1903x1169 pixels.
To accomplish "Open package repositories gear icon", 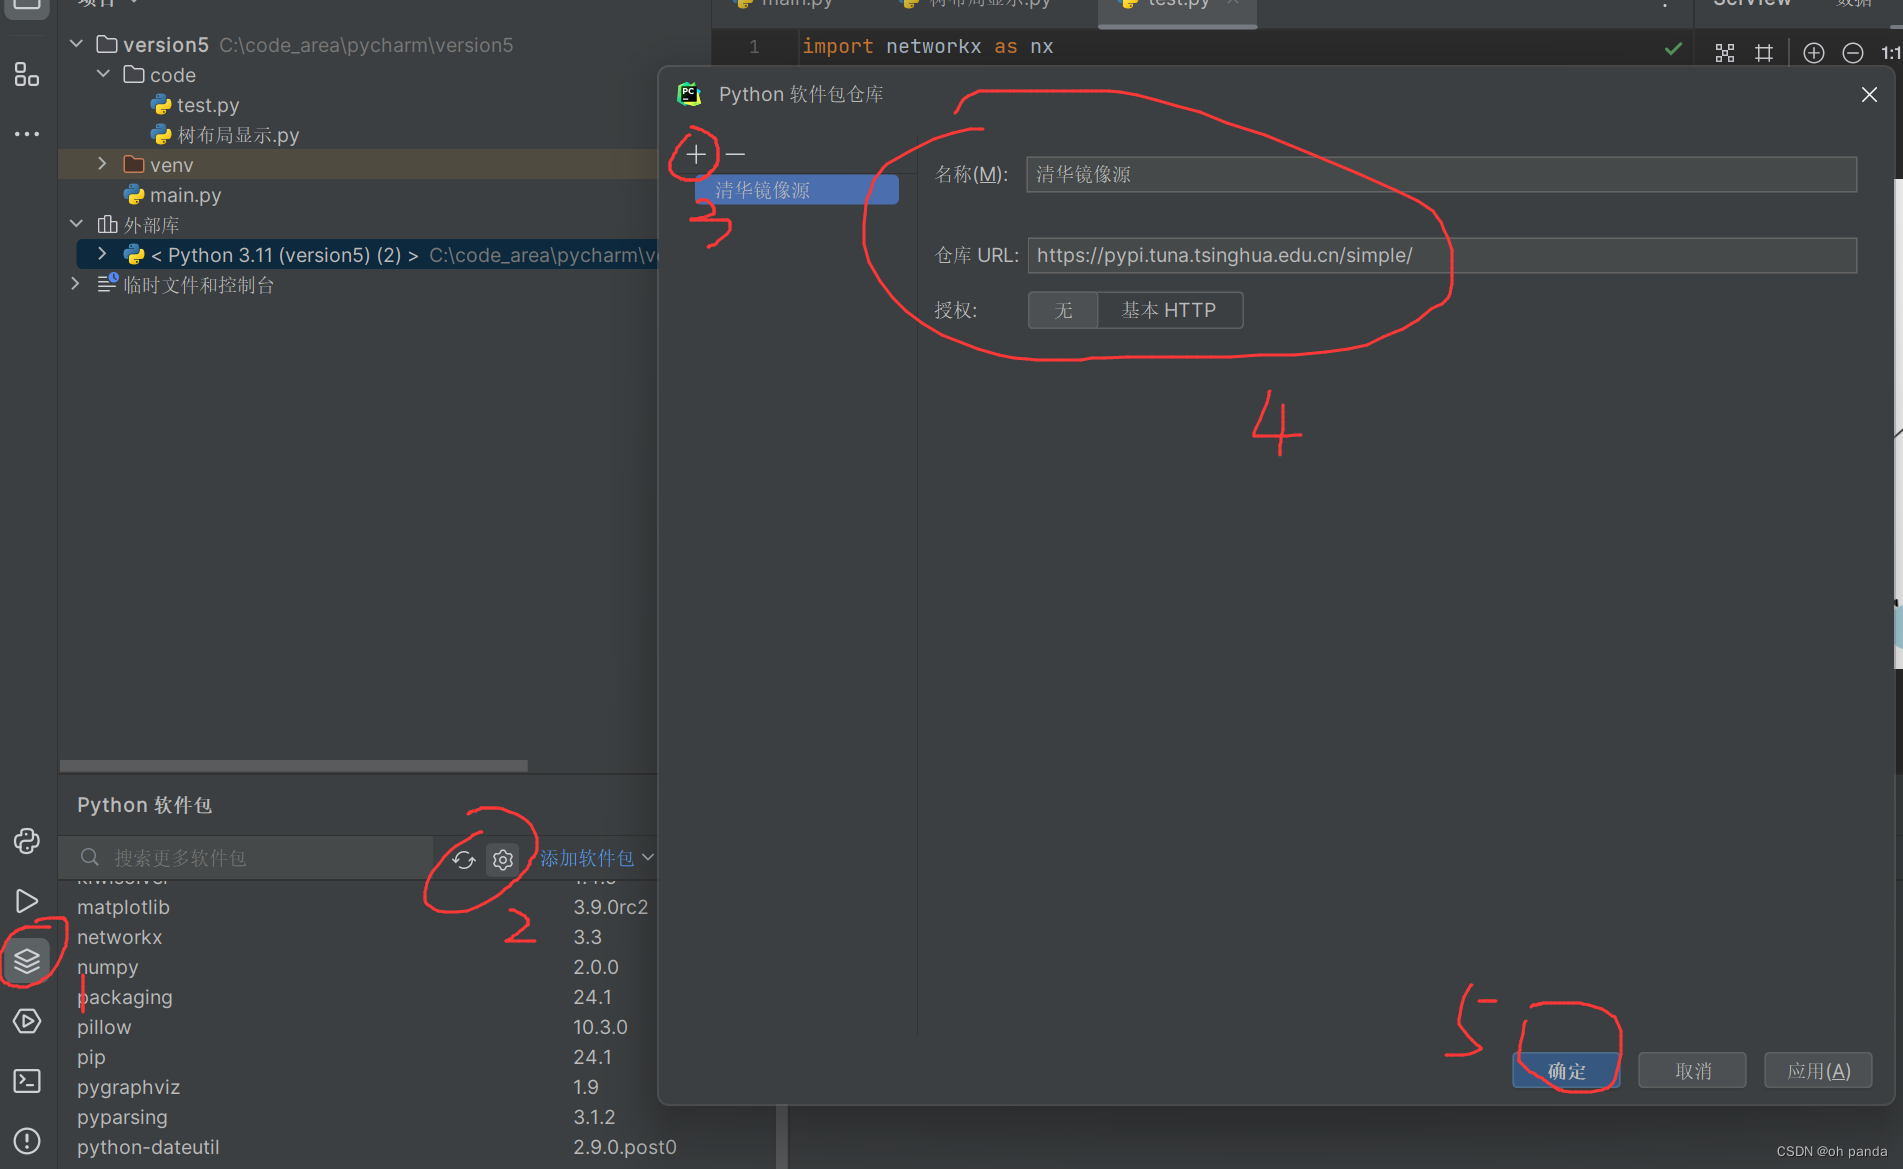I will [503, 859].
